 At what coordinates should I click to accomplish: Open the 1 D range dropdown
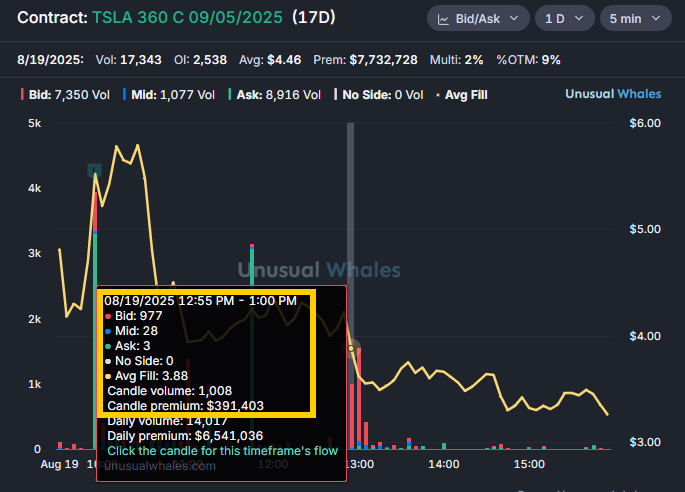(x=564, y=19)
